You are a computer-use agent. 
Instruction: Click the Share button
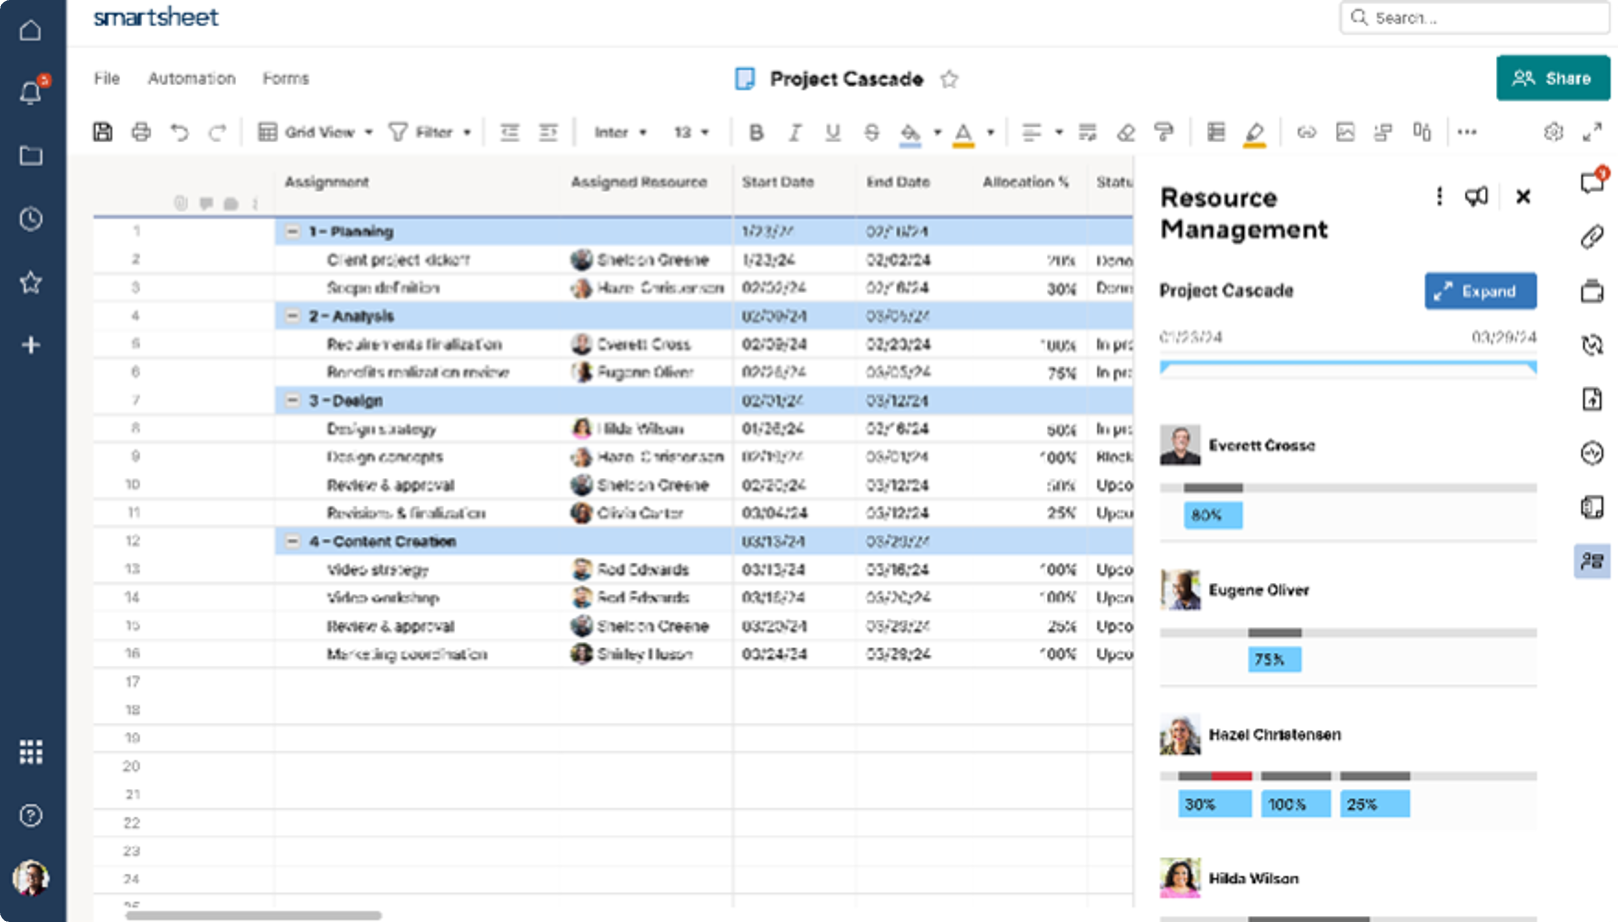(x=1552, y=78)
